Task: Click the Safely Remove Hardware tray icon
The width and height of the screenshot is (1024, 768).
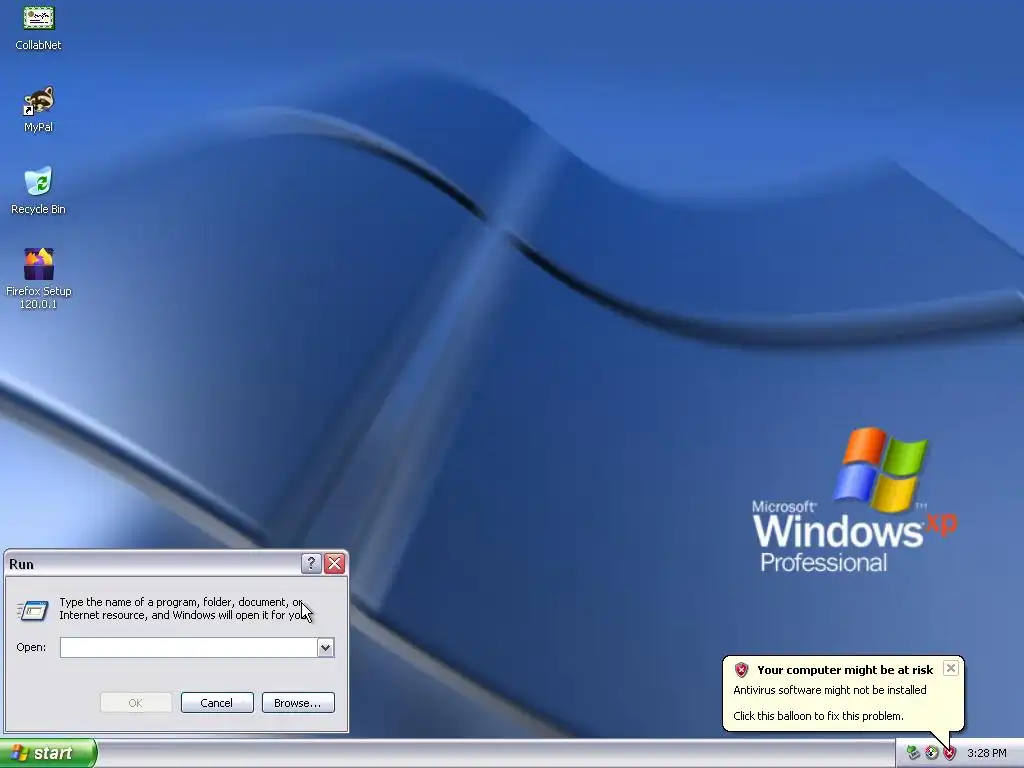Action: click(913, 753)
